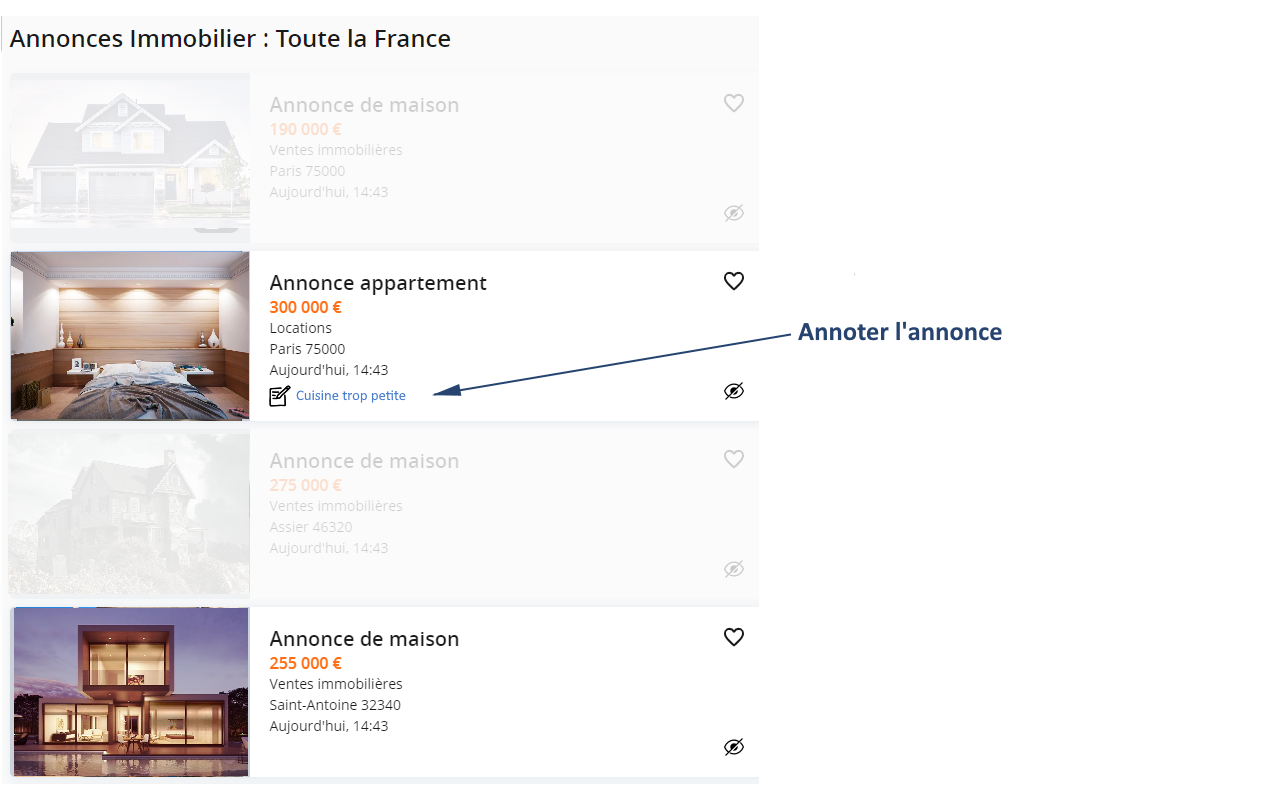Screen dimensions: 1280x800
Task: Click "Annonces Immobilier : Toute la France" heading
Action: 230,39
